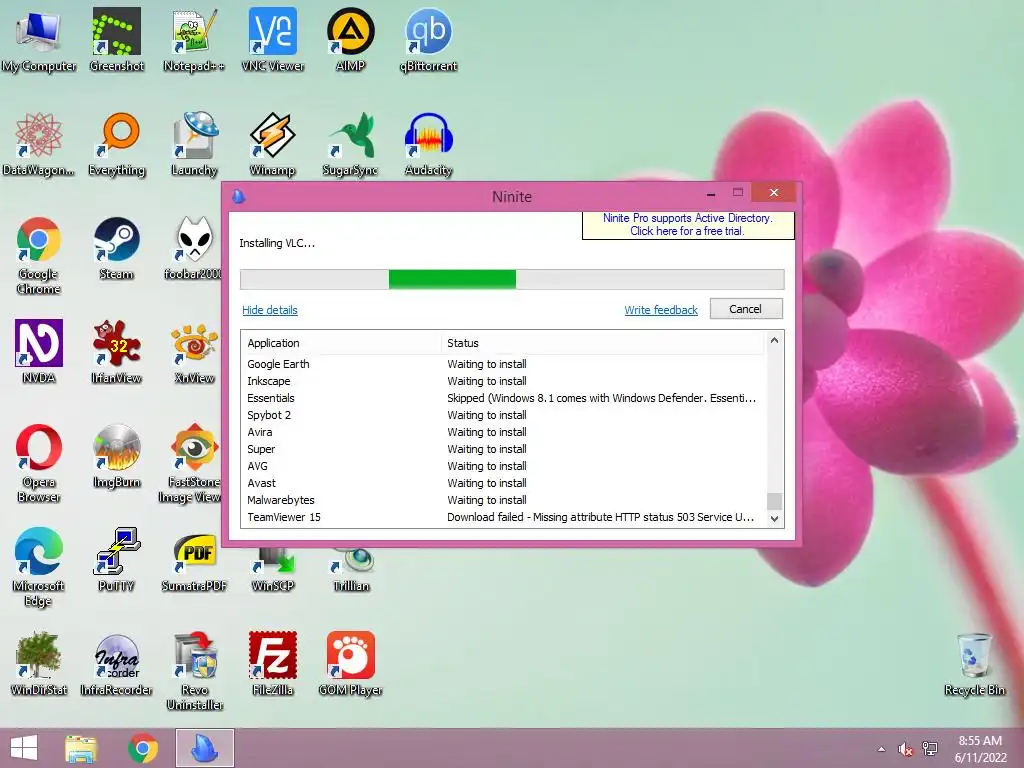Click the Ninite icon in the title bar
This screenshot has height=768, width=1024.
click(x=238, y=196)
